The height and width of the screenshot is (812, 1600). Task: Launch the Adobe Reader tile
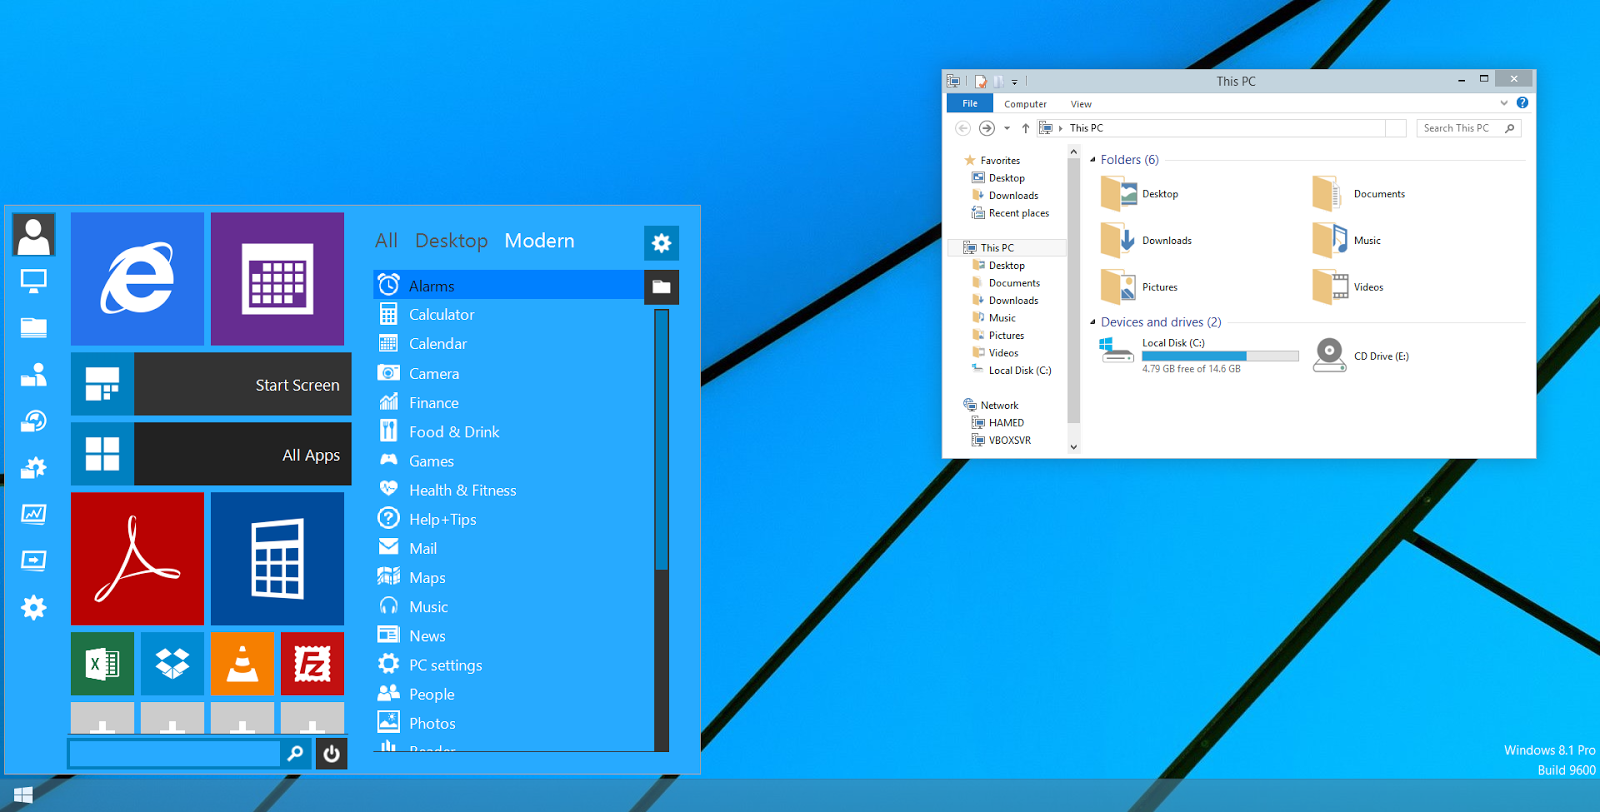coord(137,558)
